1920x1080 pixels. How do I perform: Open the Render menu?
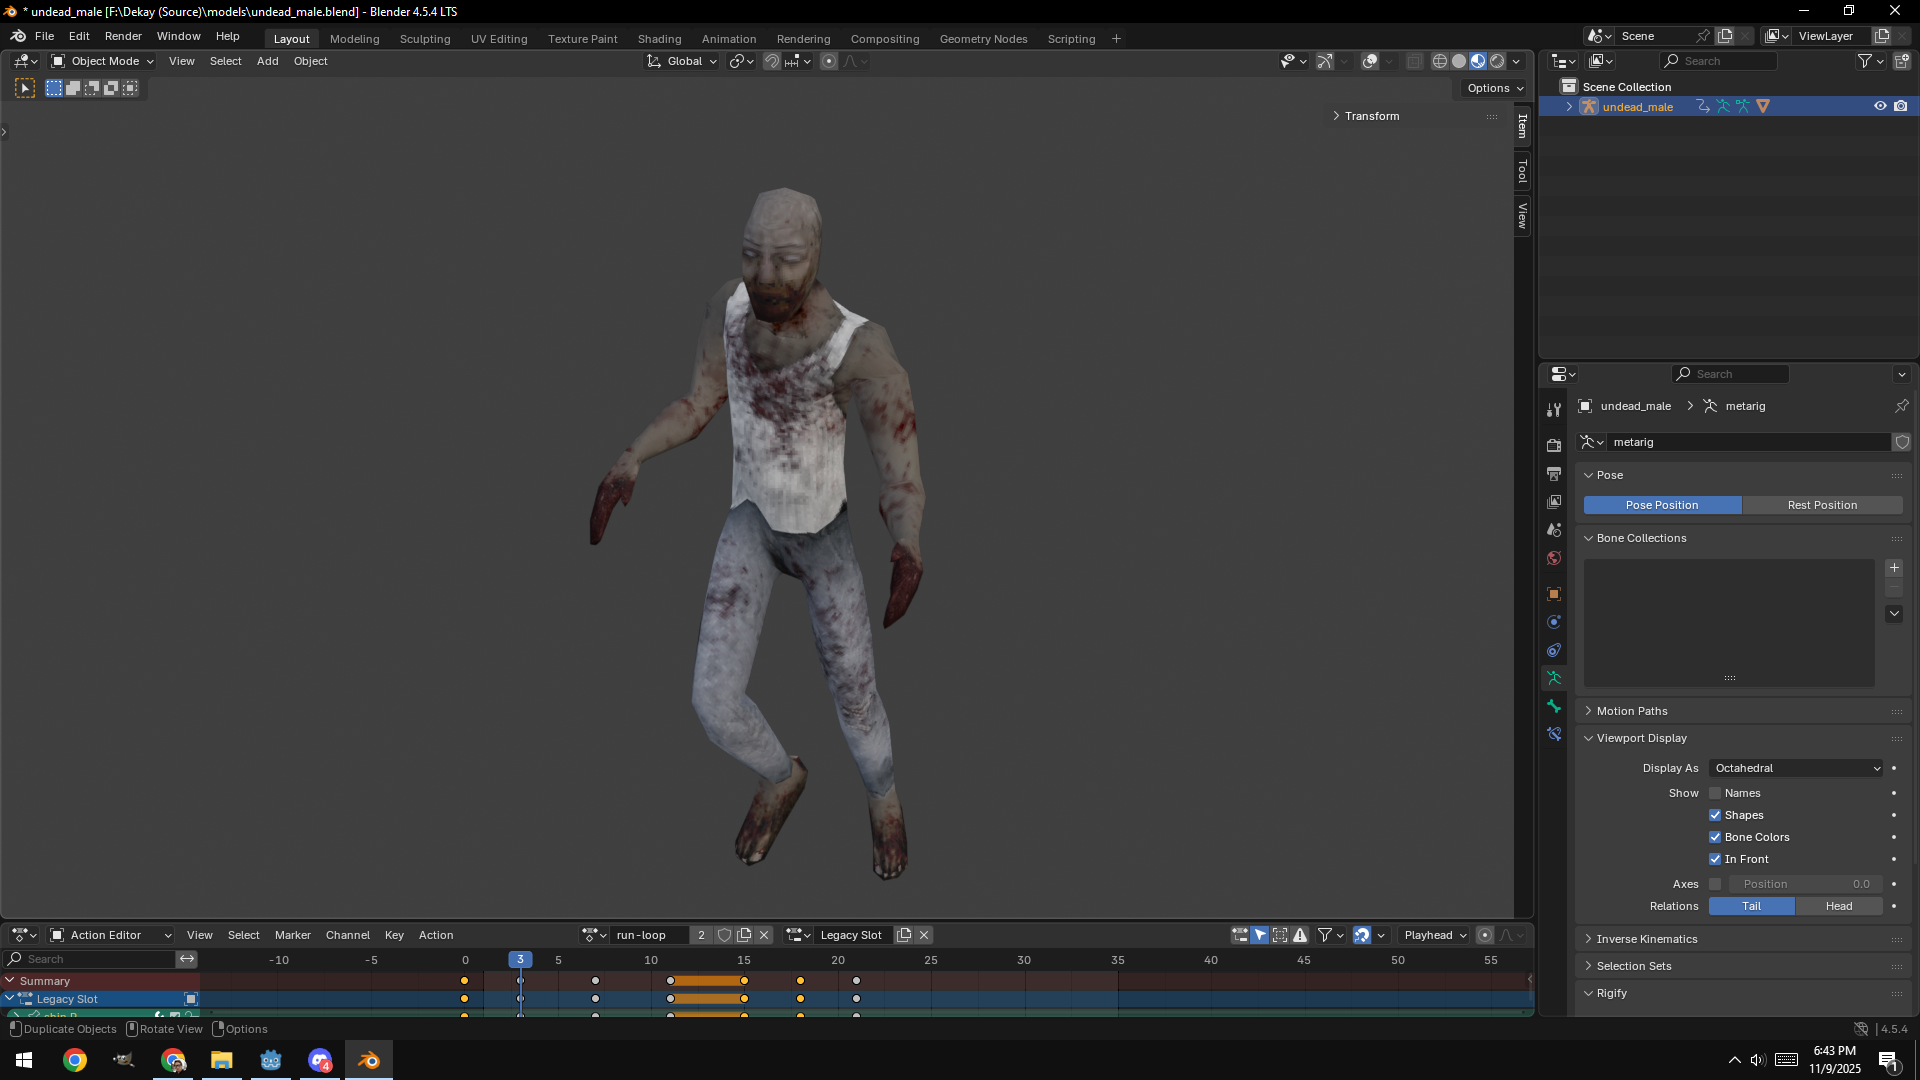(123, 36)
